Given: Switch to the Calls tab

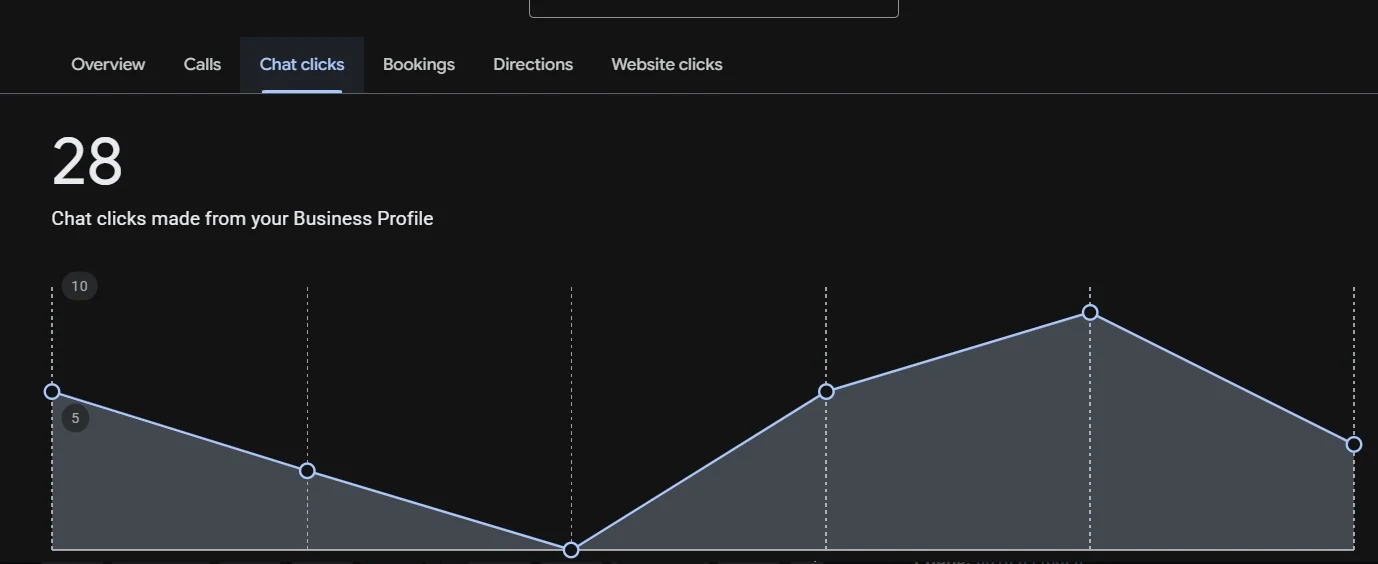Looking at the screenshot, I should pyautogui.click(x=202, y=65).
